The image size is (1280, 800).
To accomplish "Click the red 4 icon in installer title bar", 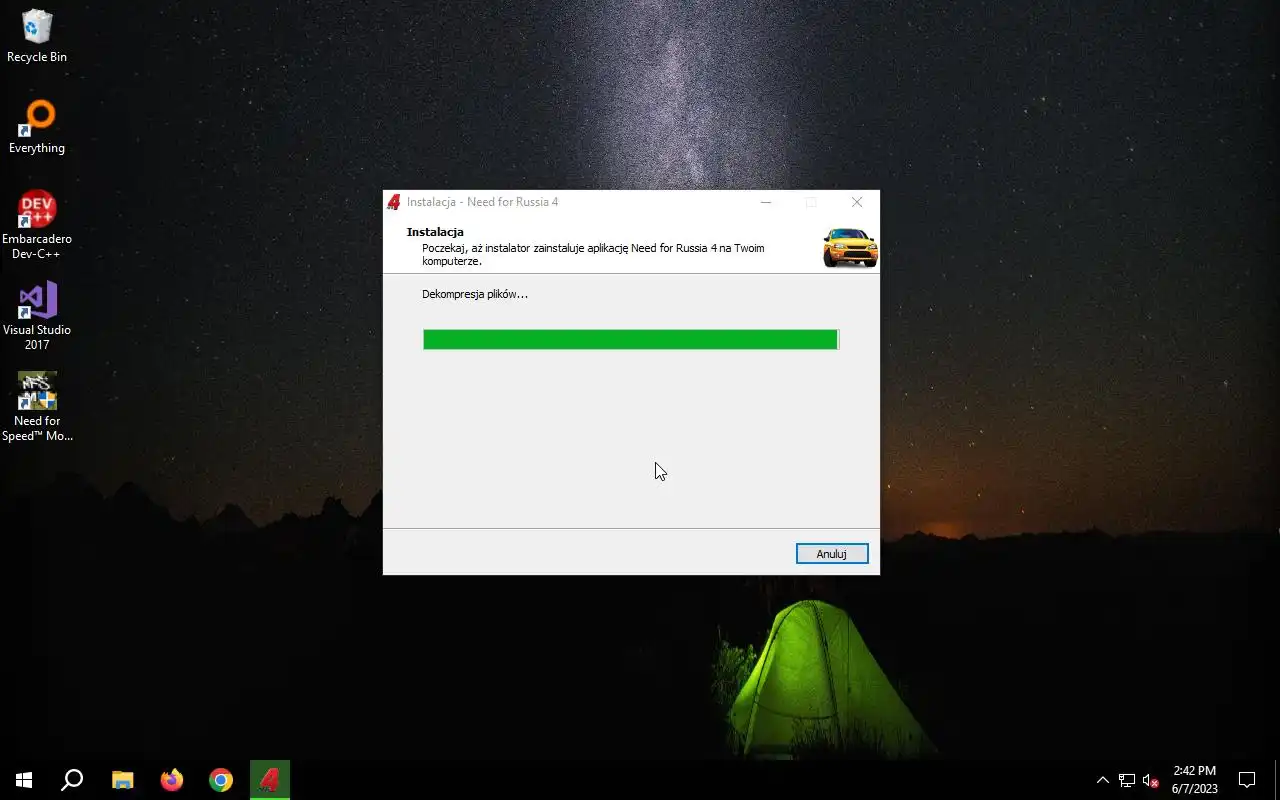I will pos(394,202).
